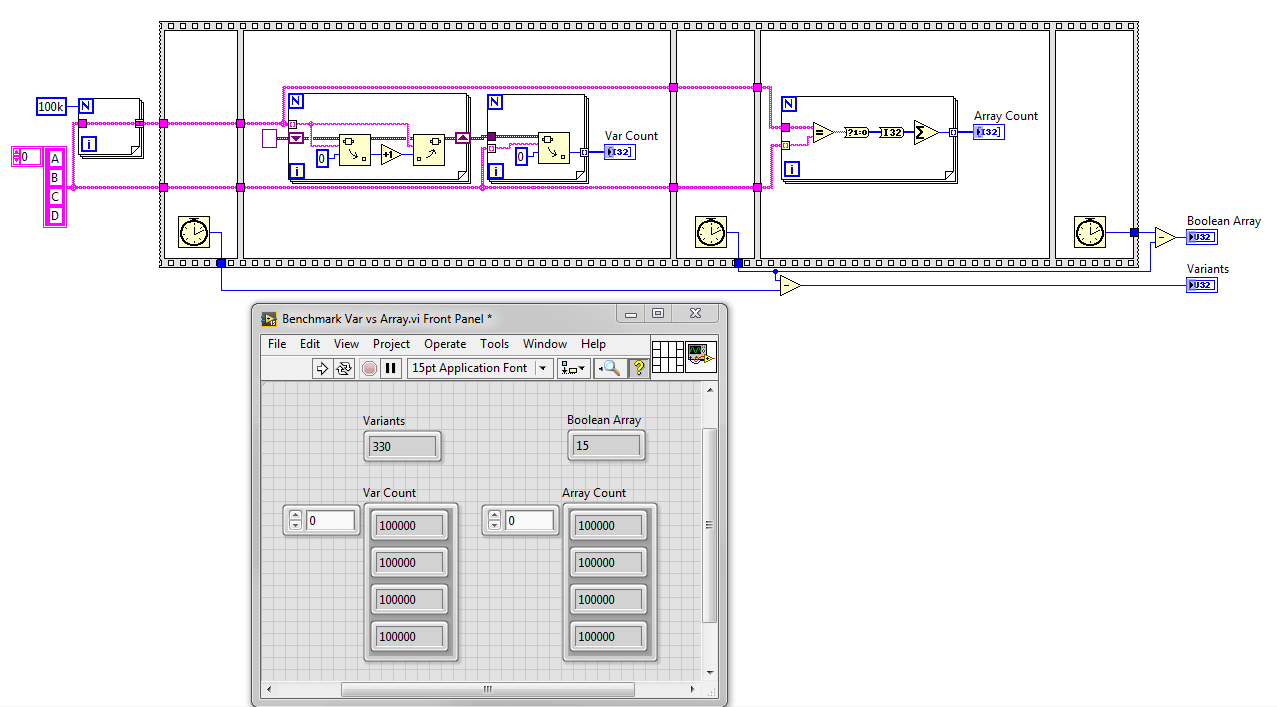The width and height of the screenshot is (1277, 707).
Task: Click the Tick Count clock in middle frame
Action: (x=710, y=232)
